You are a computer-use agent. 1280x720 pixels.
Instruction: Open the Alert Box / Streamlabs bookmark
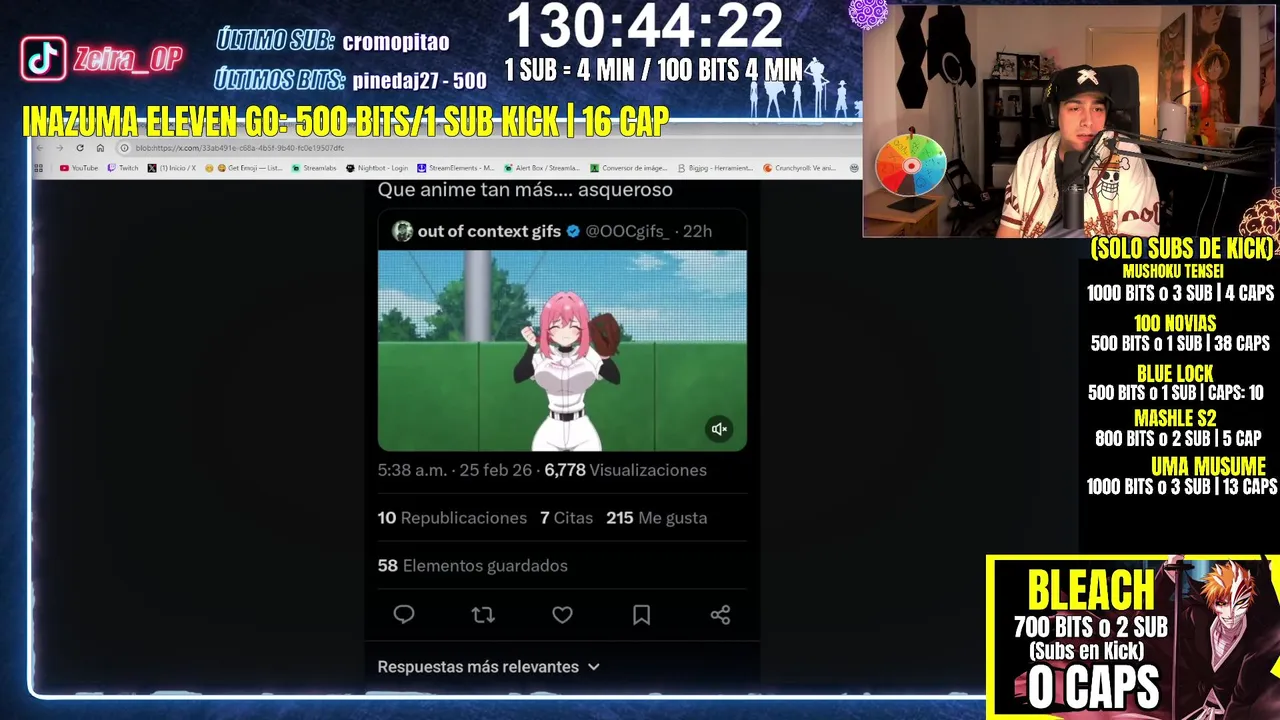coord(541,168)
